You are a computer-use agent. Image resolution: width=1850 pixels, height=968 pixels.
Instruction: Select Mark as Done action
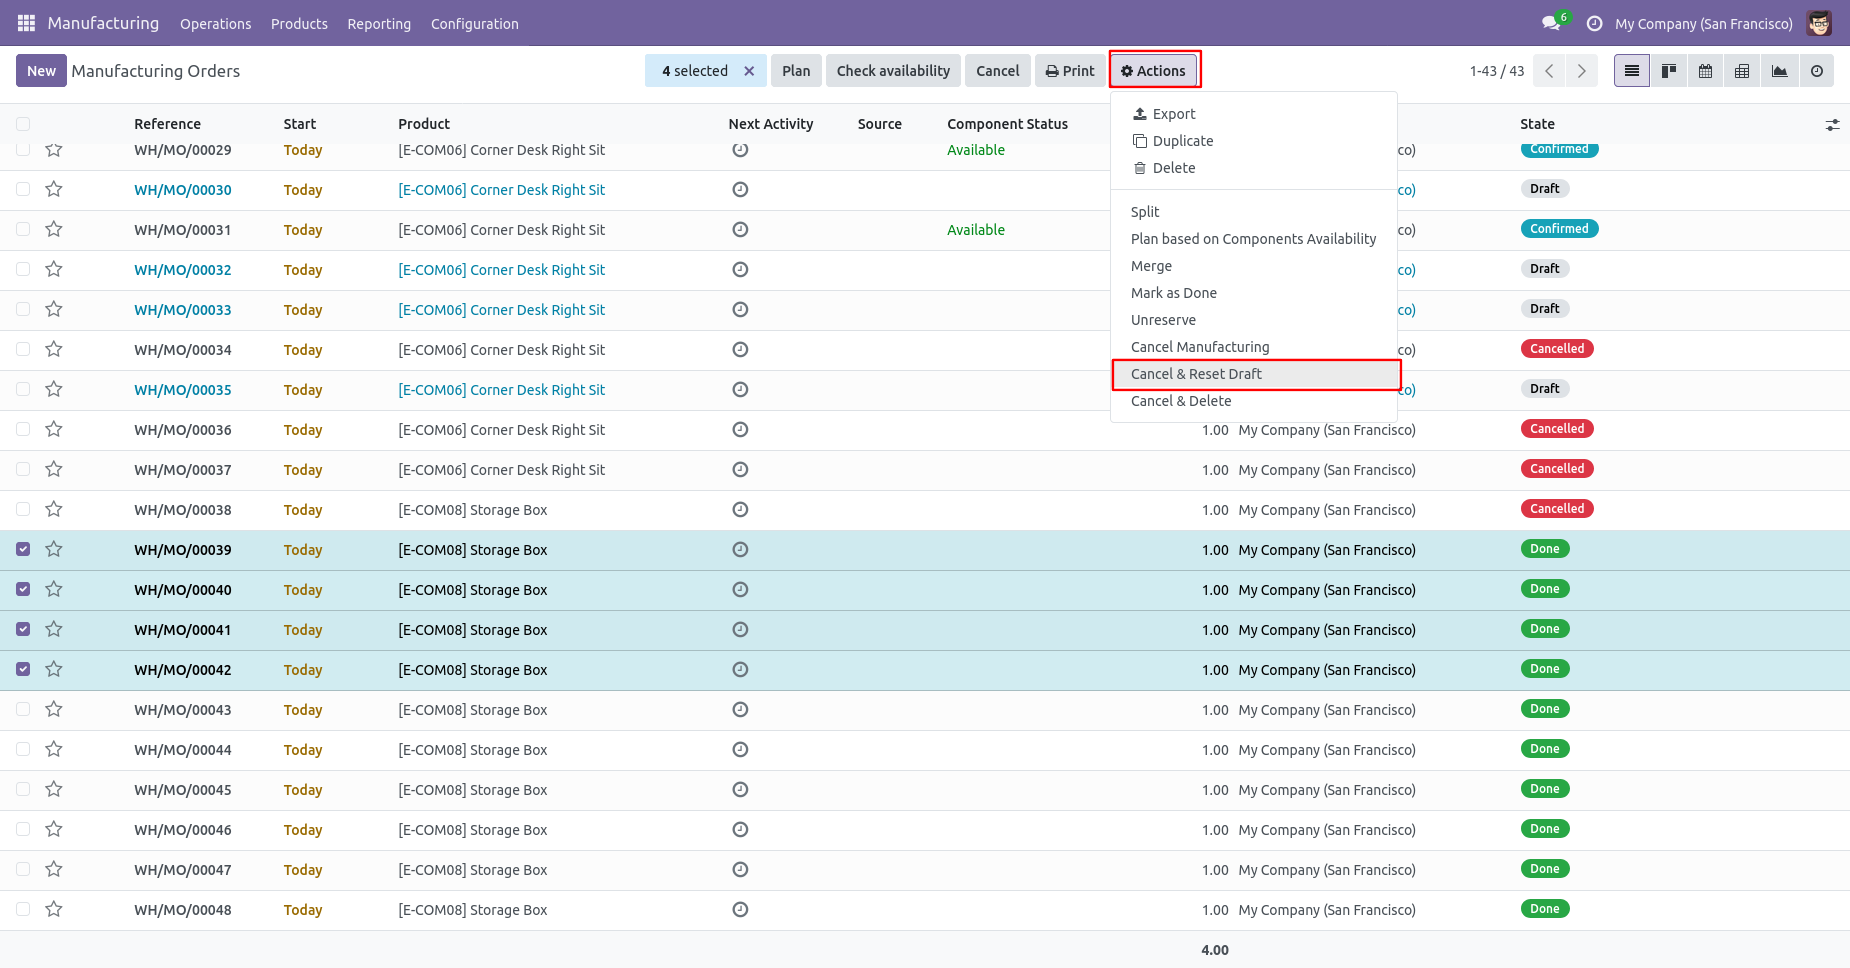point(1254,293)
